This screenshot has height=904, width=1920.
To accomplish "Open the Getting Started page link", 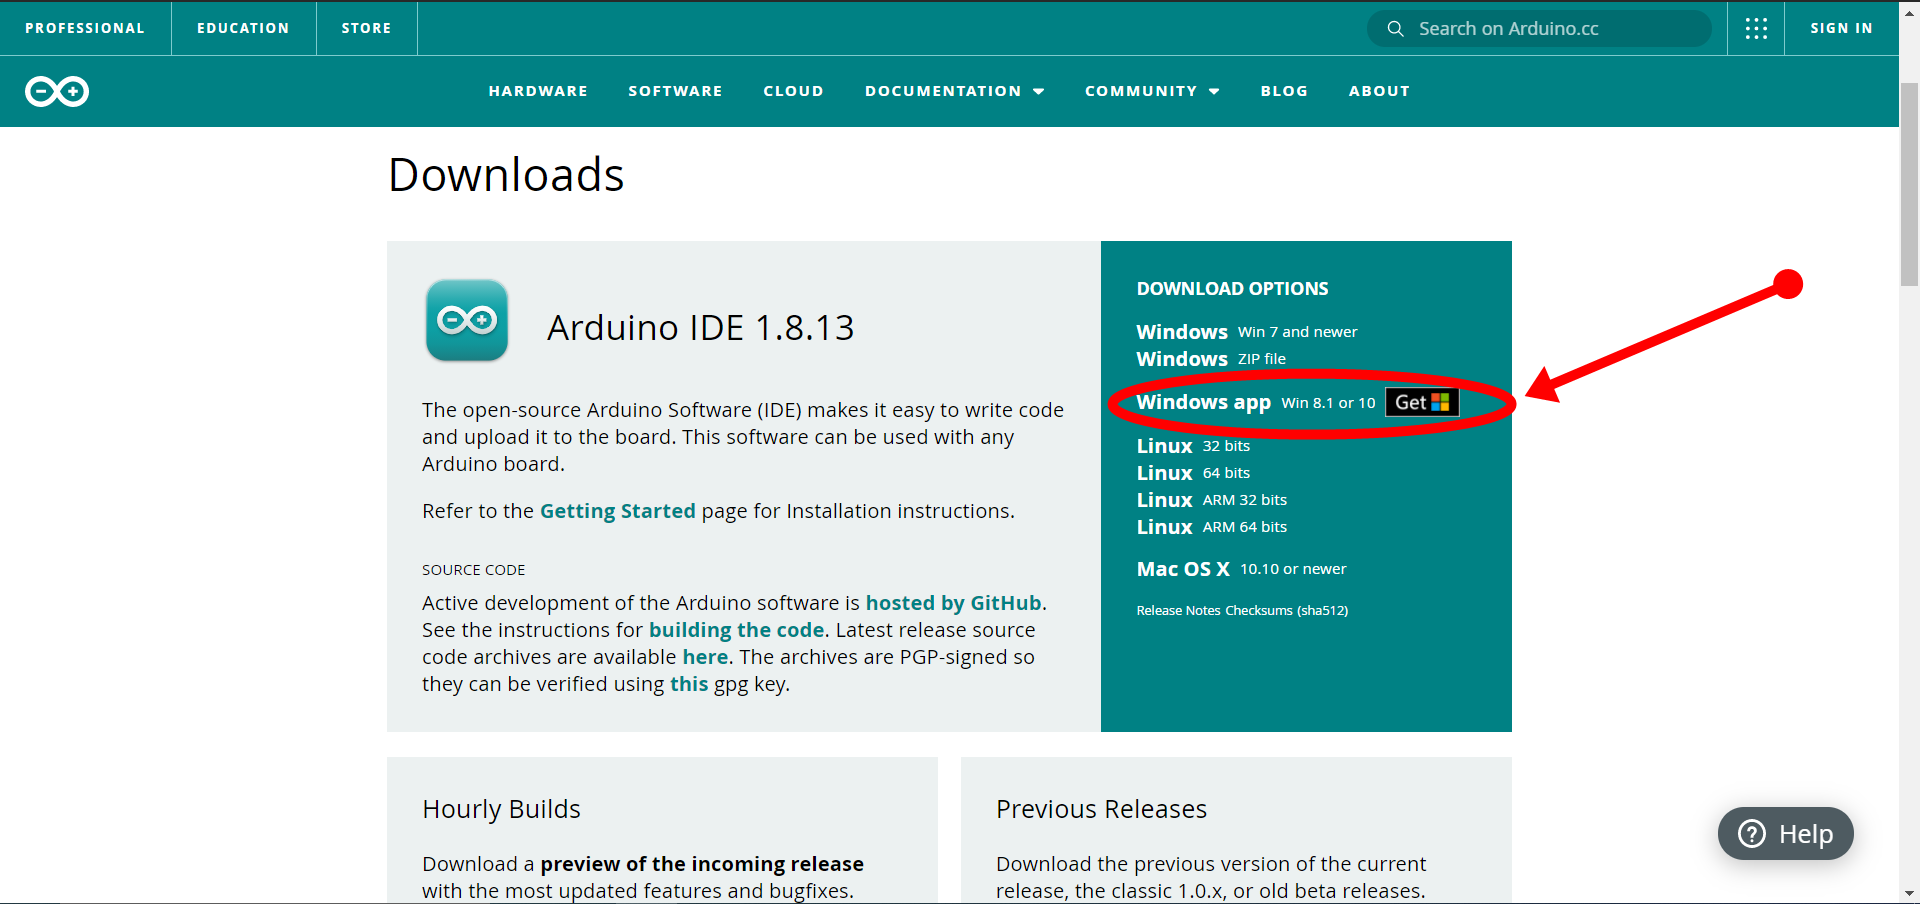I will pyautogui.click(x=617, y=511).
